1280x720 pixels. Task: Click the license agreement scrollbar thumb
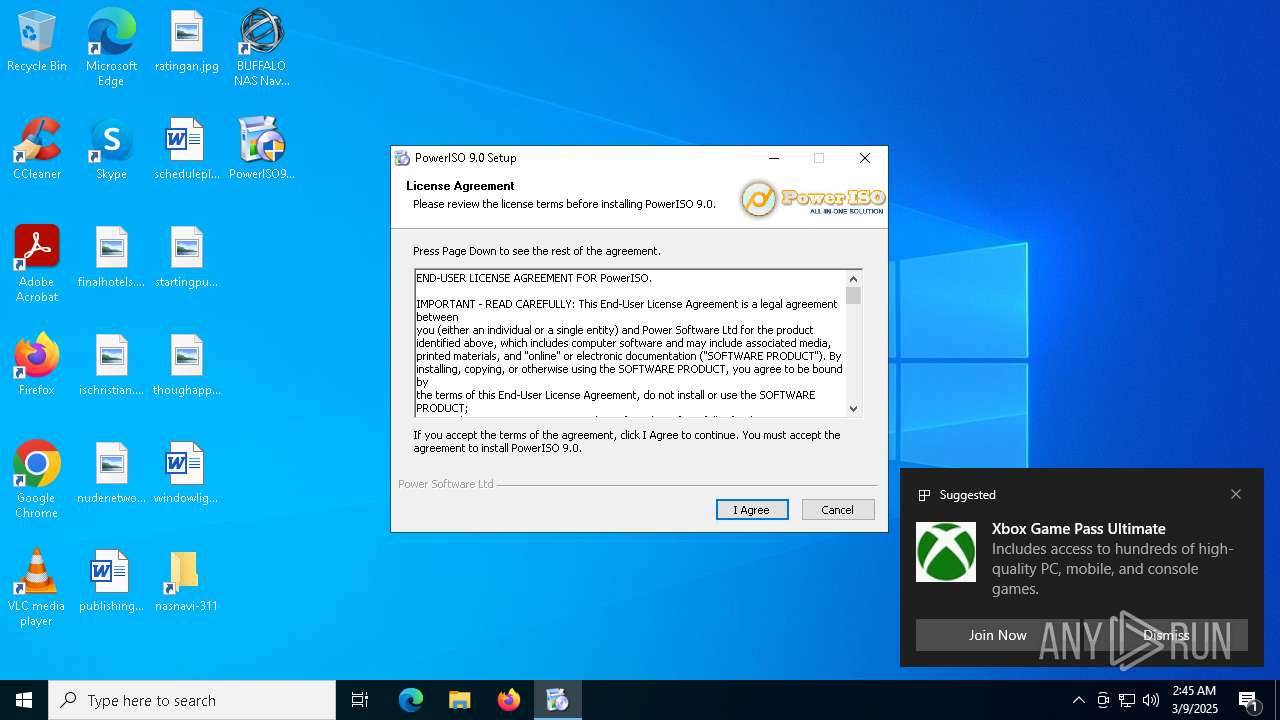853,295
